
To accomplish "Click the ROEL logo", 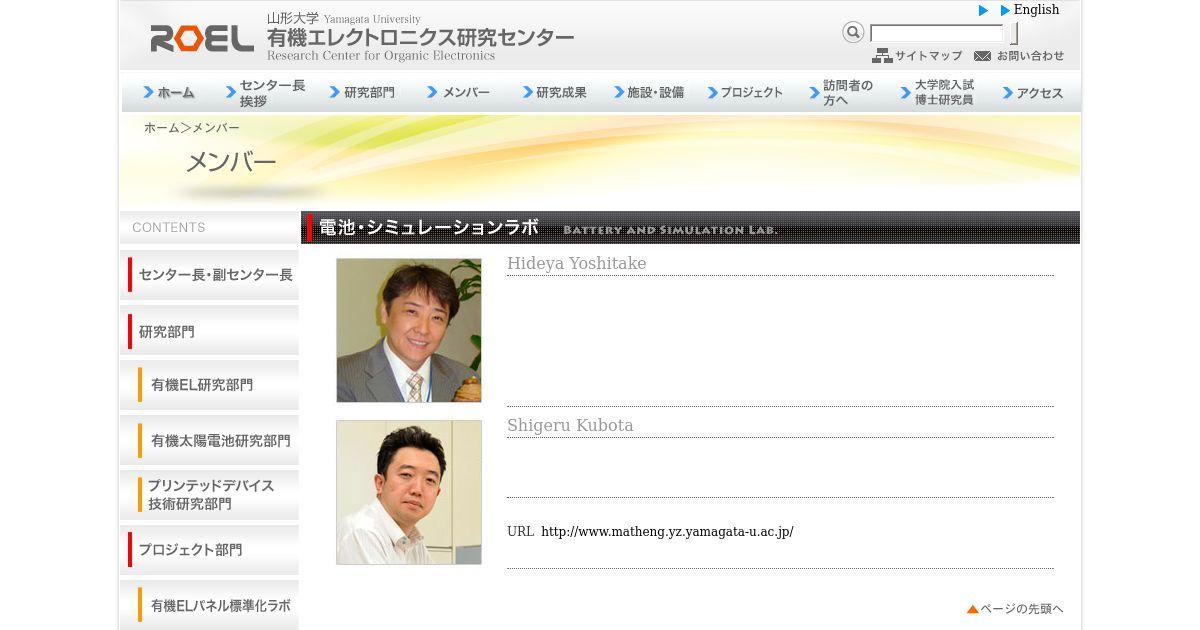I will (202, 38).
